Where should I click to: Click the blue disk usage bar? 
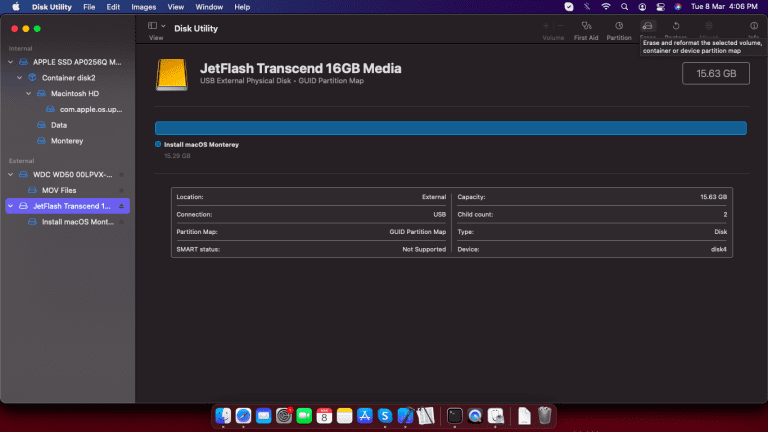click(451, 128)
